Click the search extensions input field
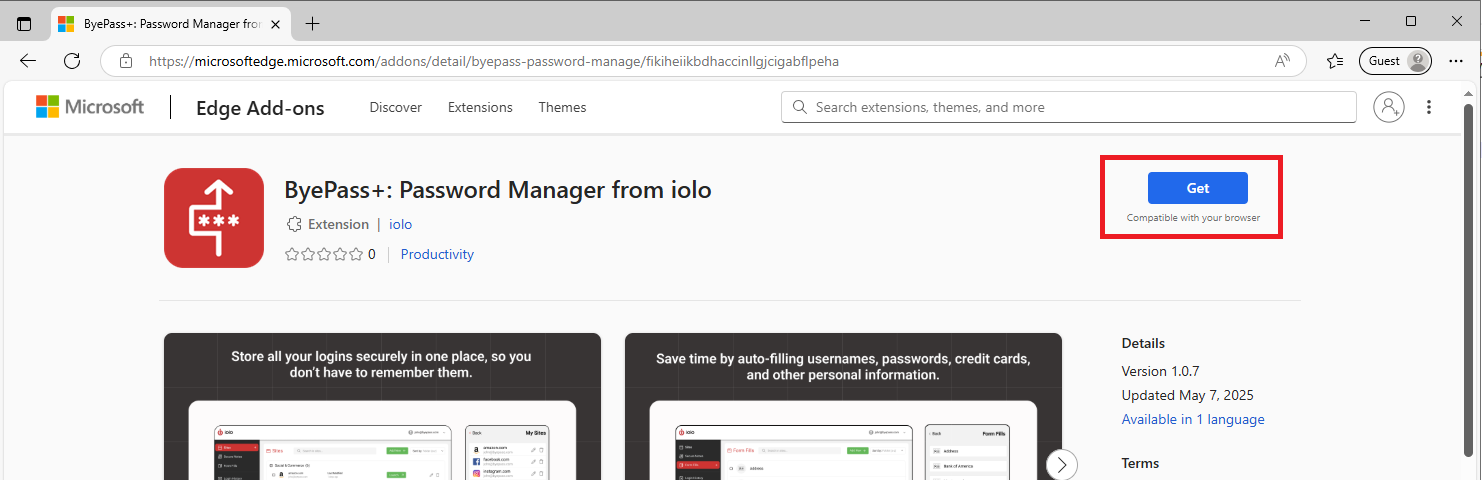Viewport: 1482px width, 480px height. click(x=1069, y=107)
